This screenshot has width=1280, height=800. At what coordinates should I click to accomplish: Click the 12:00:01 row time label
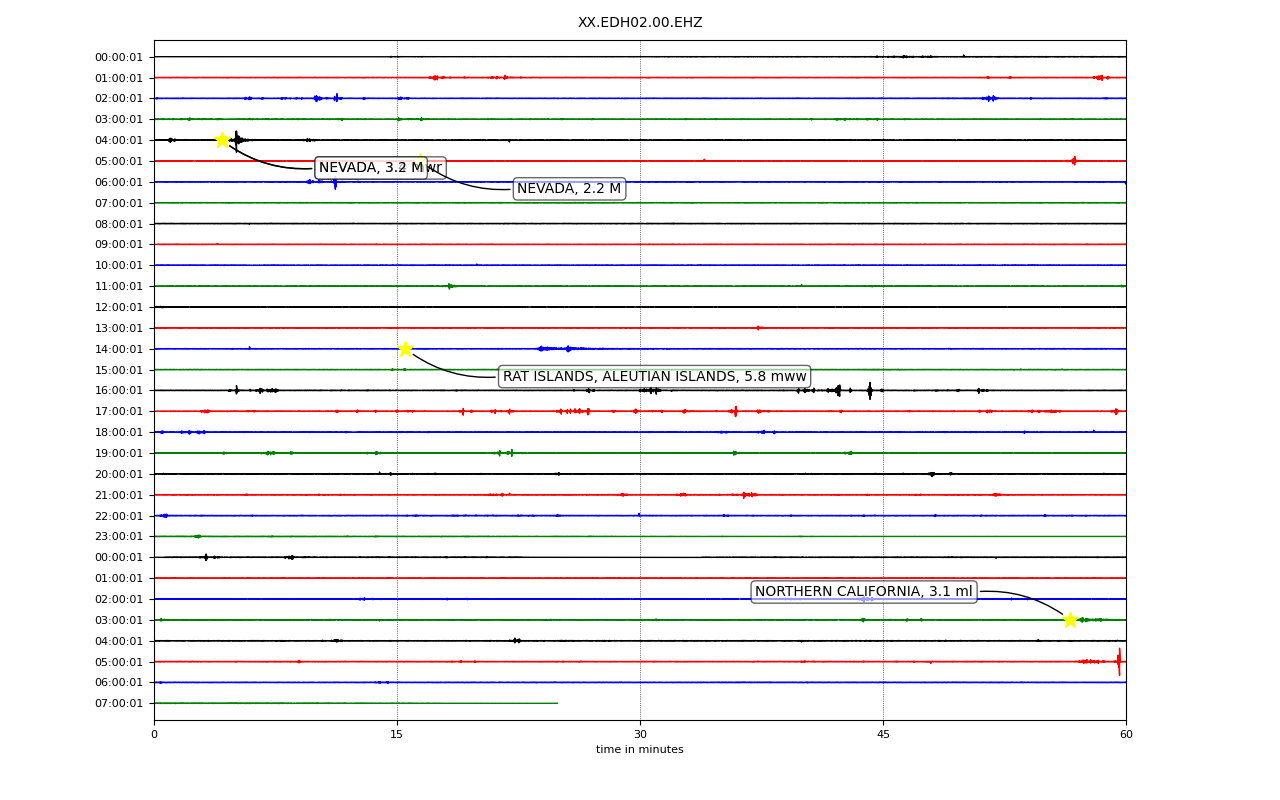(119, 307)
